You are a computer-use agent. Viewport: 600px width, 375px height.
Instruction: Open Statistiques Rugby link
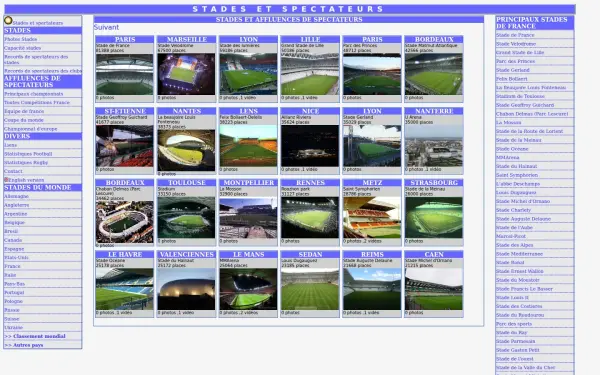(x=26, y=163)
